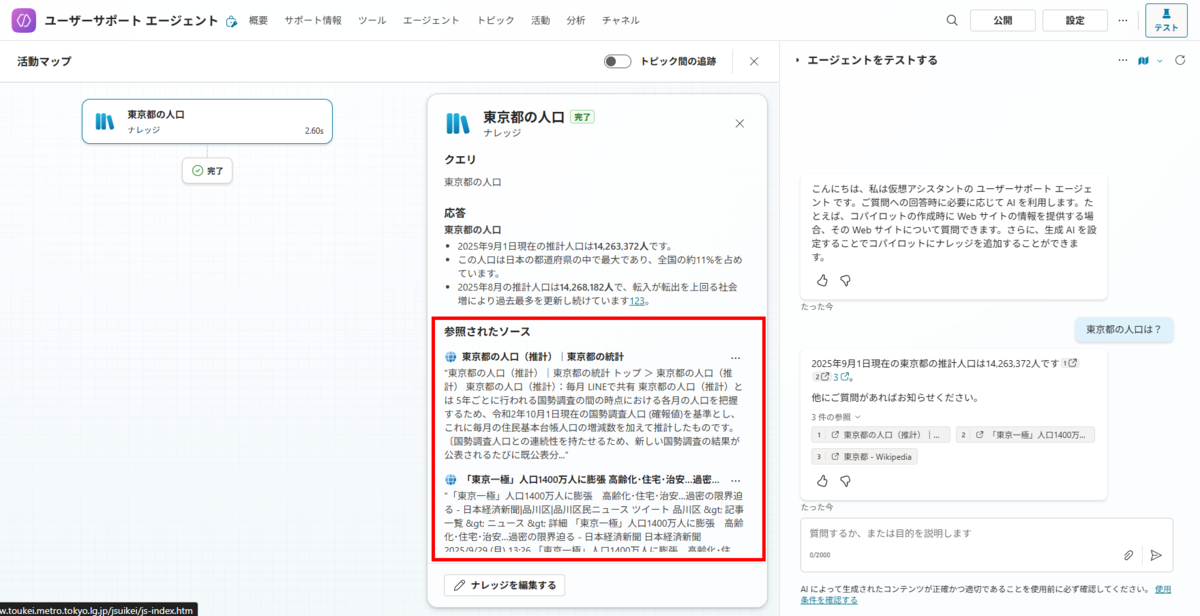Follow the 123 citation link in 応答

coord(636,300)
